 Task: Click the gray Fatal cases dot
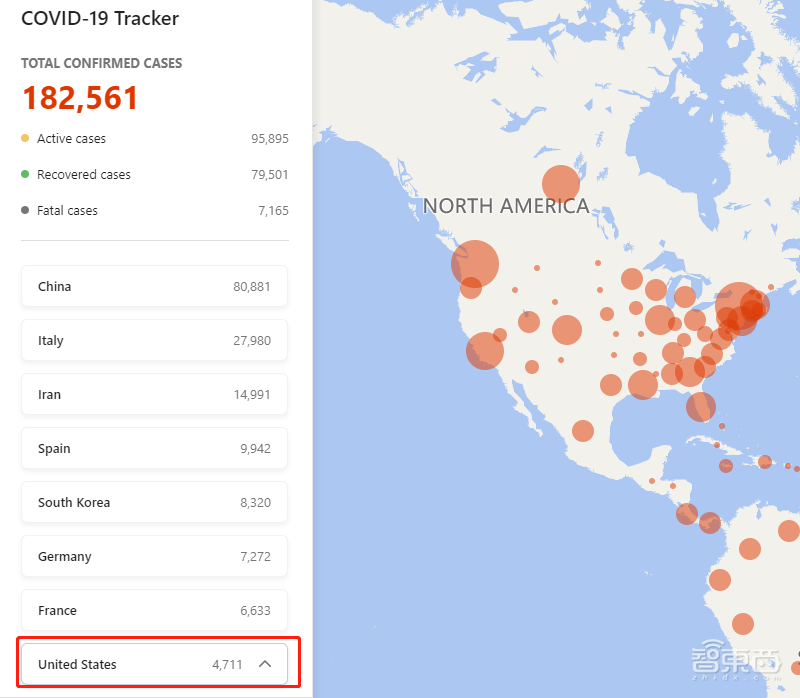coord(25,210)
